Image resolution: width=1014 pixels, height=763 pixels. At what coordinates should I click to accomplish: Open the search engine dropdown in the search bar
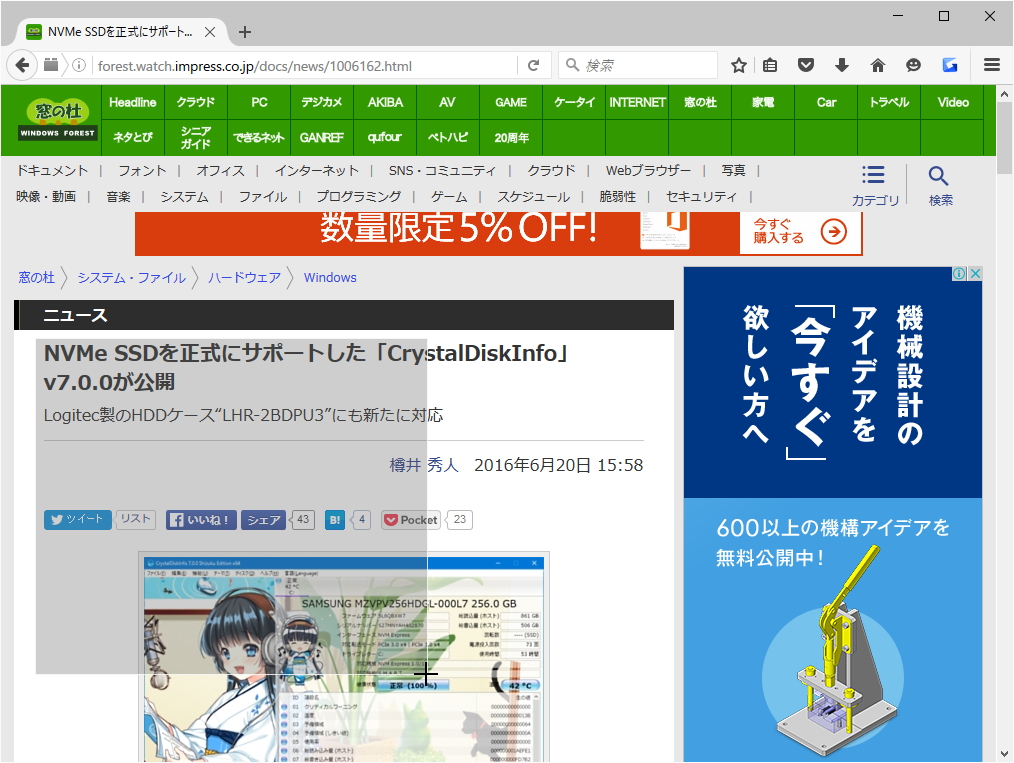click(572, 65)
